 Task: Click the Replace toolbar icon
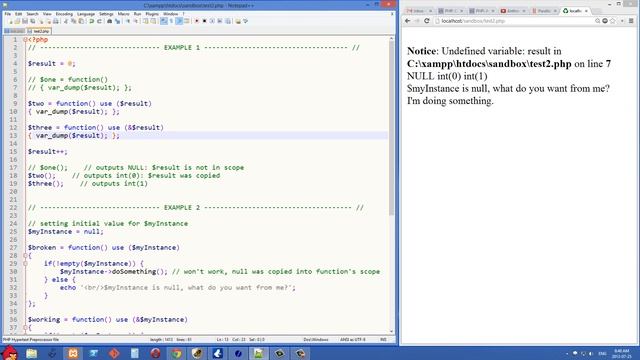118,21
